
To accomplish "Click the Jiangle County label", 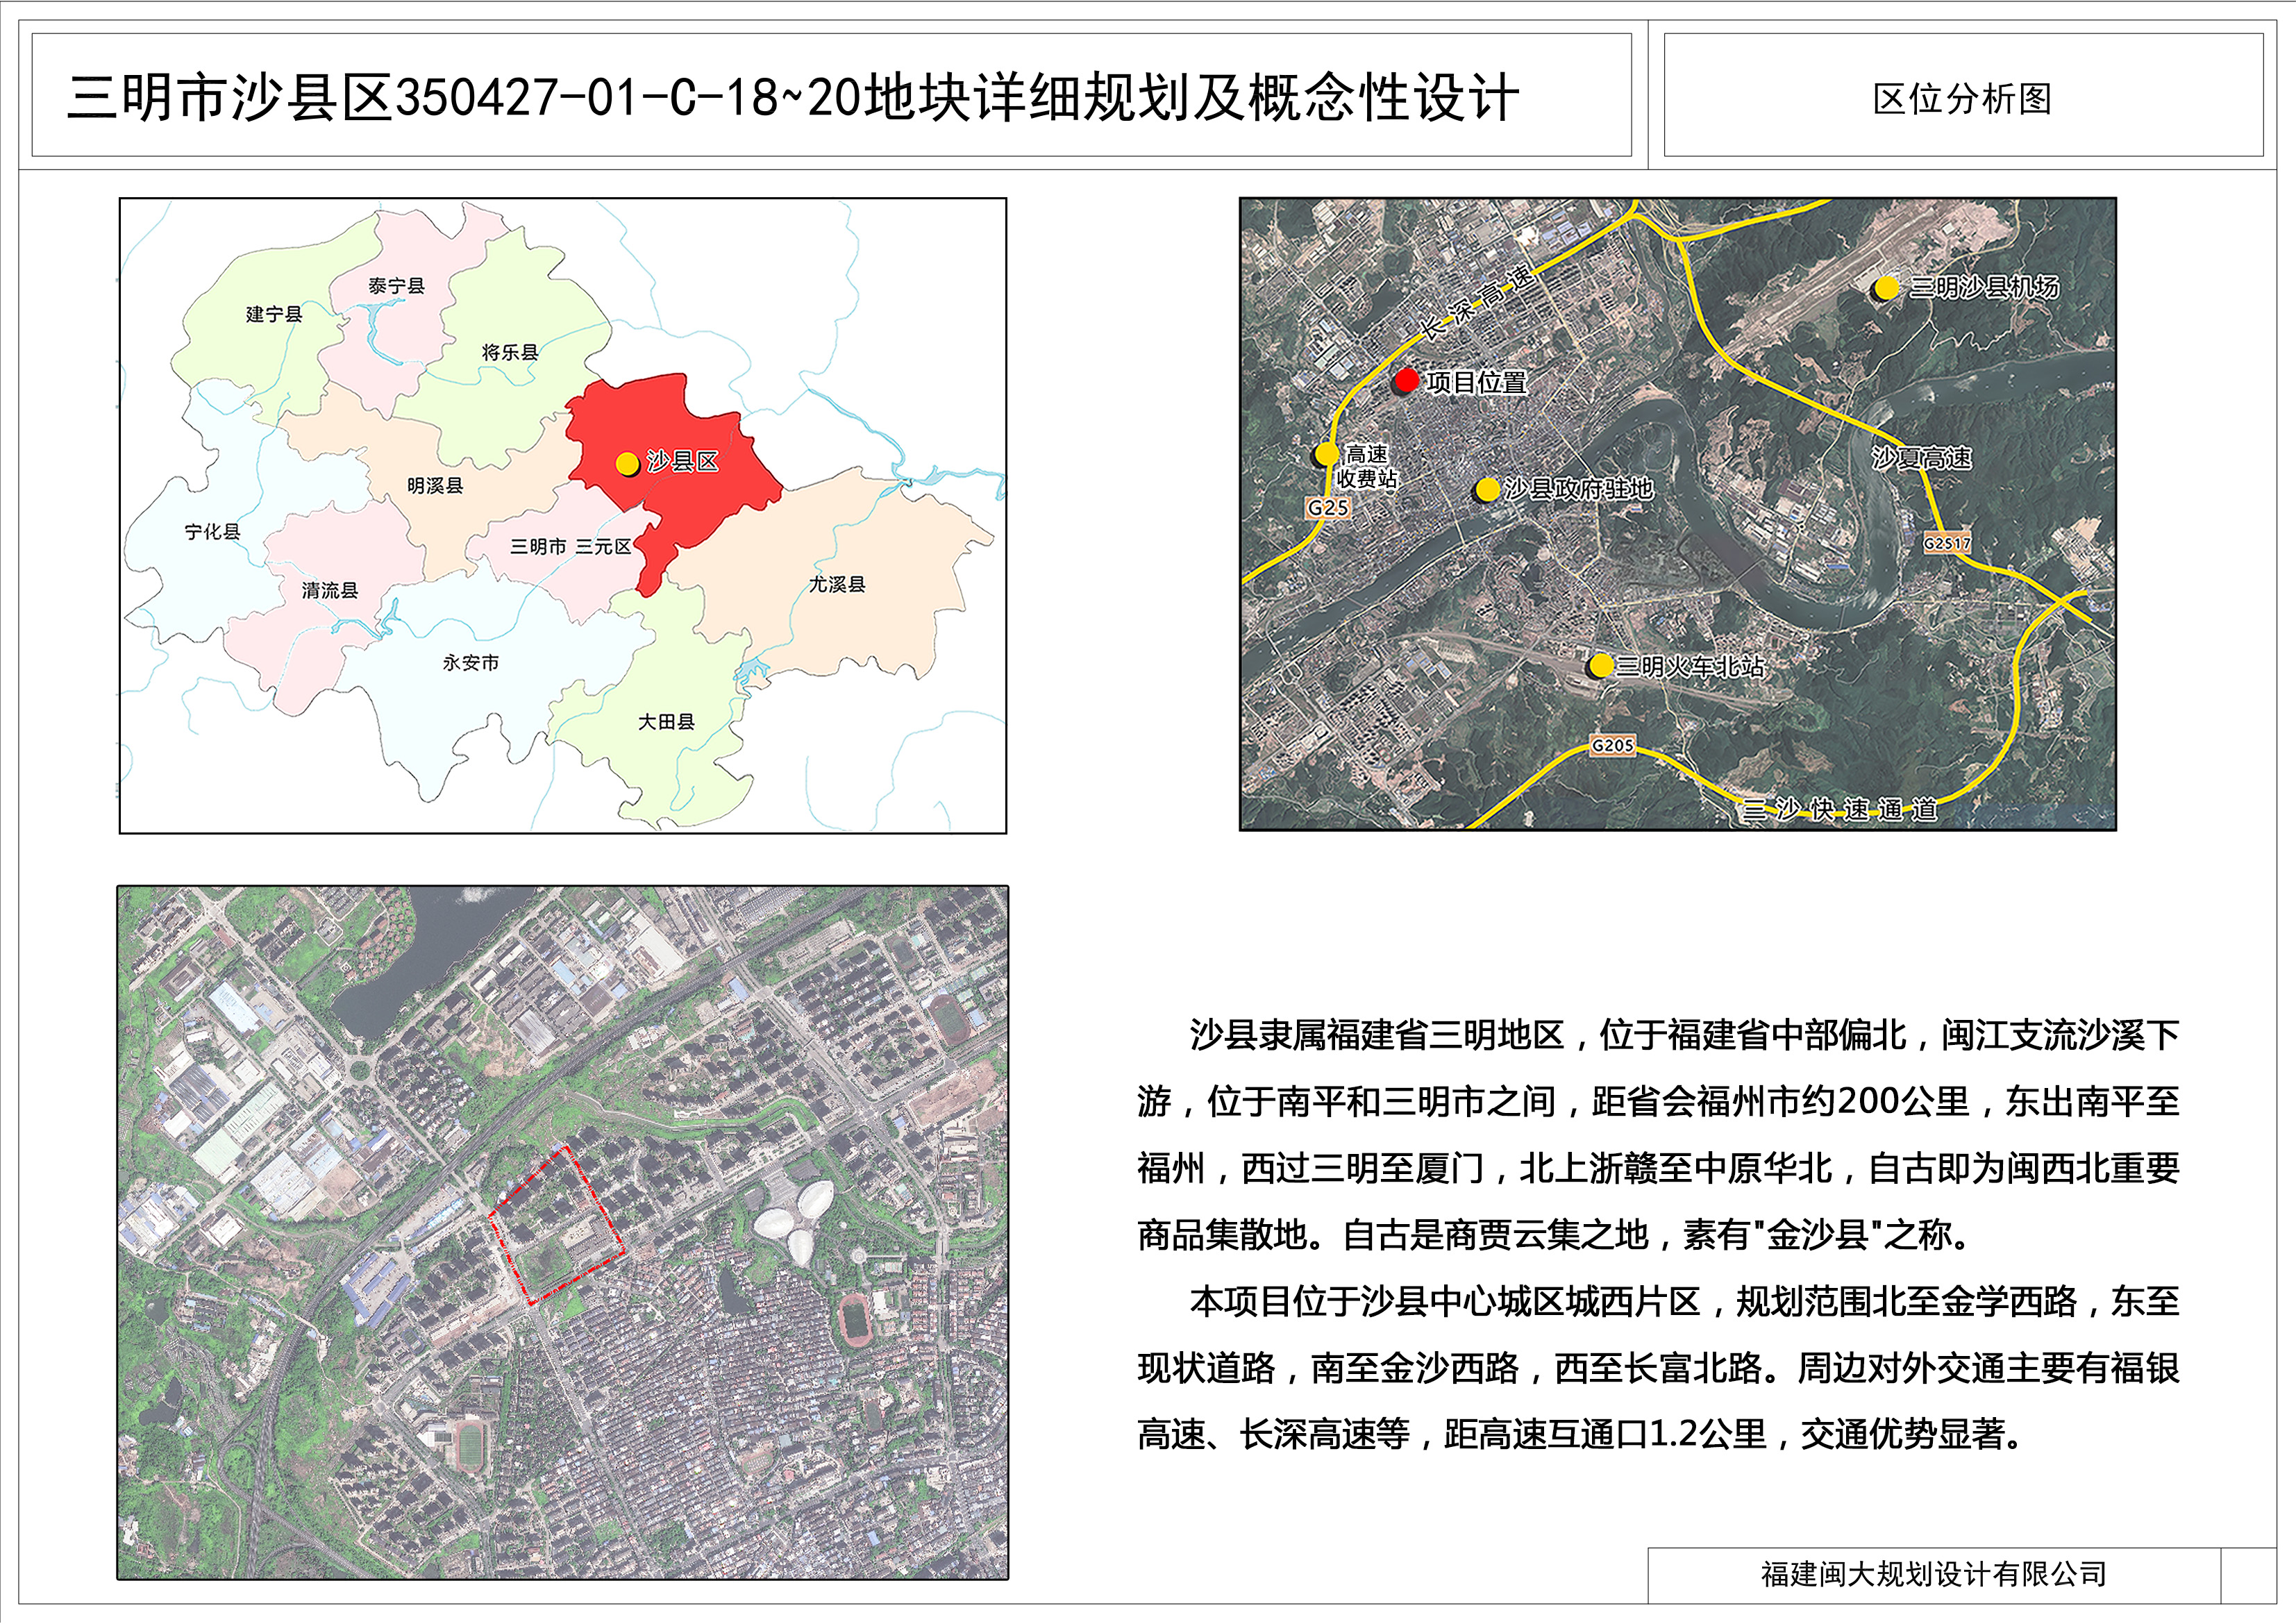I will pos(510,352).
